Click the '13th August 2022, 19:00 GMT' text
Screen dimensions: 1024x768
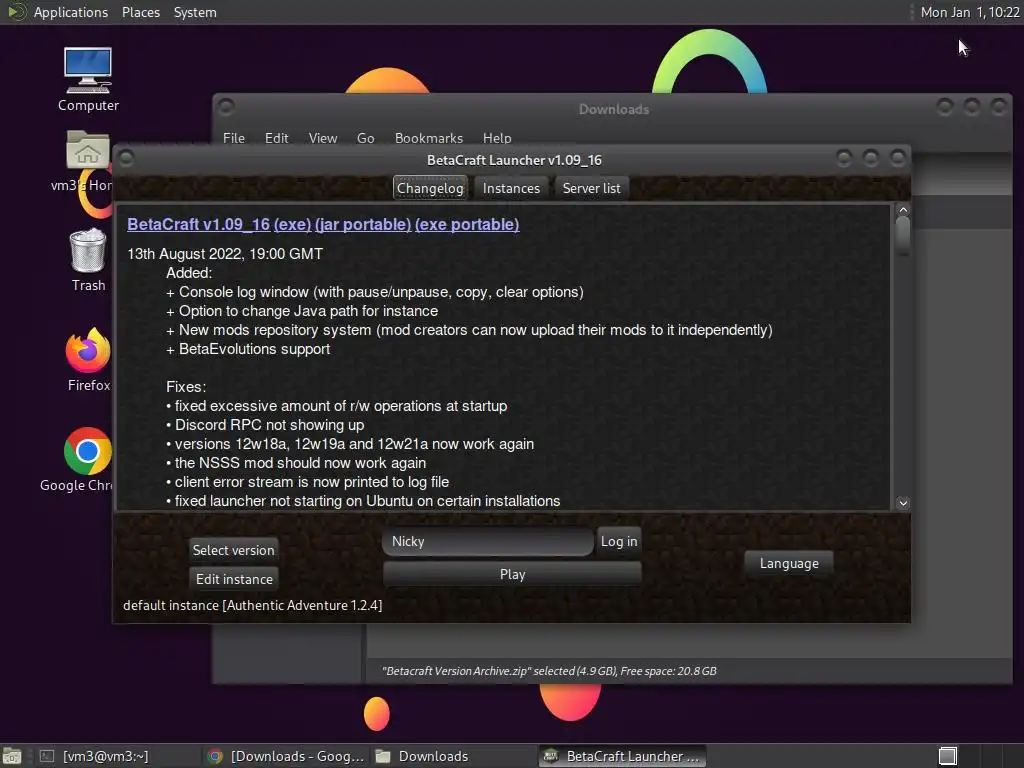pos(225,254)
